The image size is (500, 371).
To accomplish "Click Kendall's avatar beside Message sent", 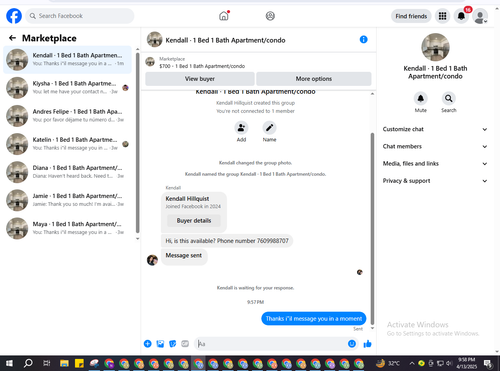I will 152,260.
